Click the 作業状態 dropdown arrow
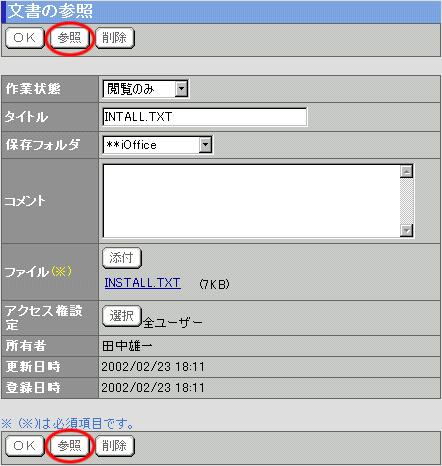 coord(181,89)
